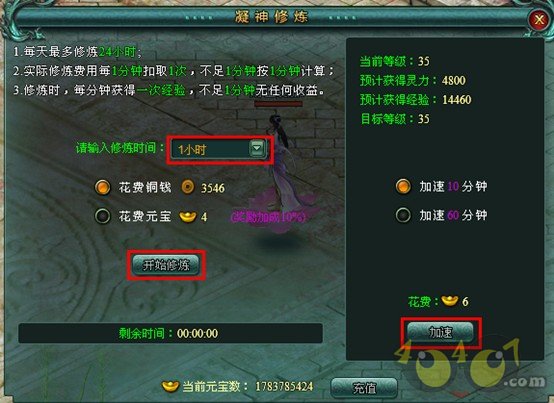Click the gold ingot icon next to 4

coord(188,217)
